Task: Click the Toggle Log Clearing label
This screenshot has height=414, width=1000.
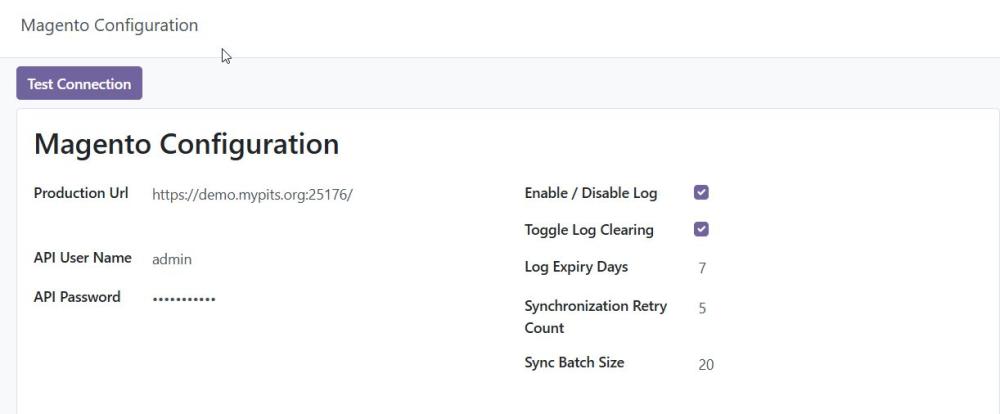Action: tap(589, 230)
